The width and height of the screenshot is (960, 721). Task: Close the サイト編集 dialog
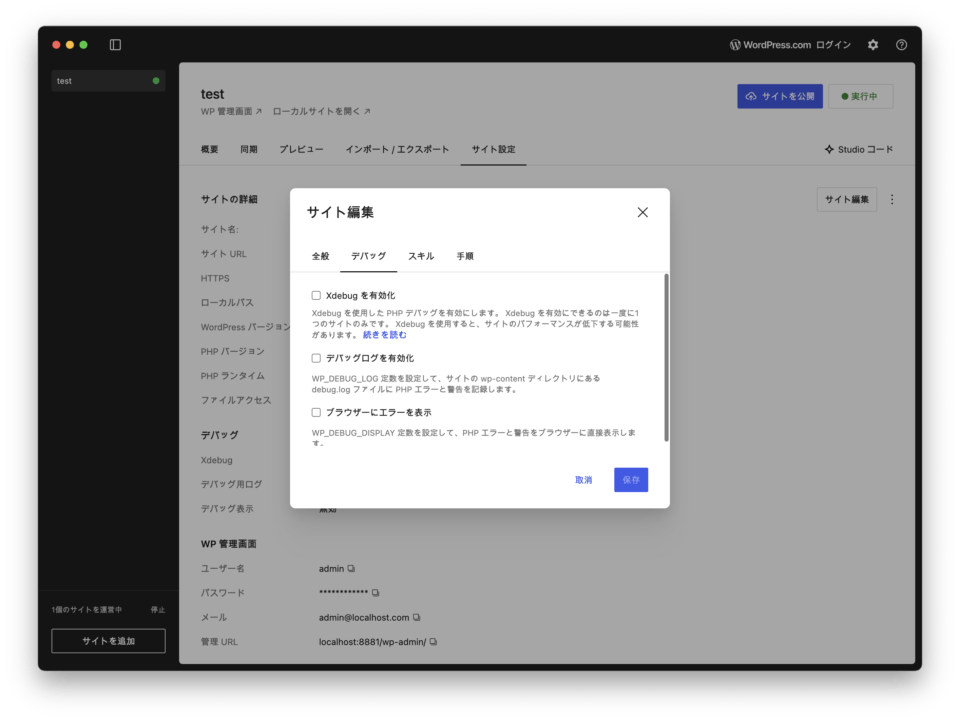642,212
